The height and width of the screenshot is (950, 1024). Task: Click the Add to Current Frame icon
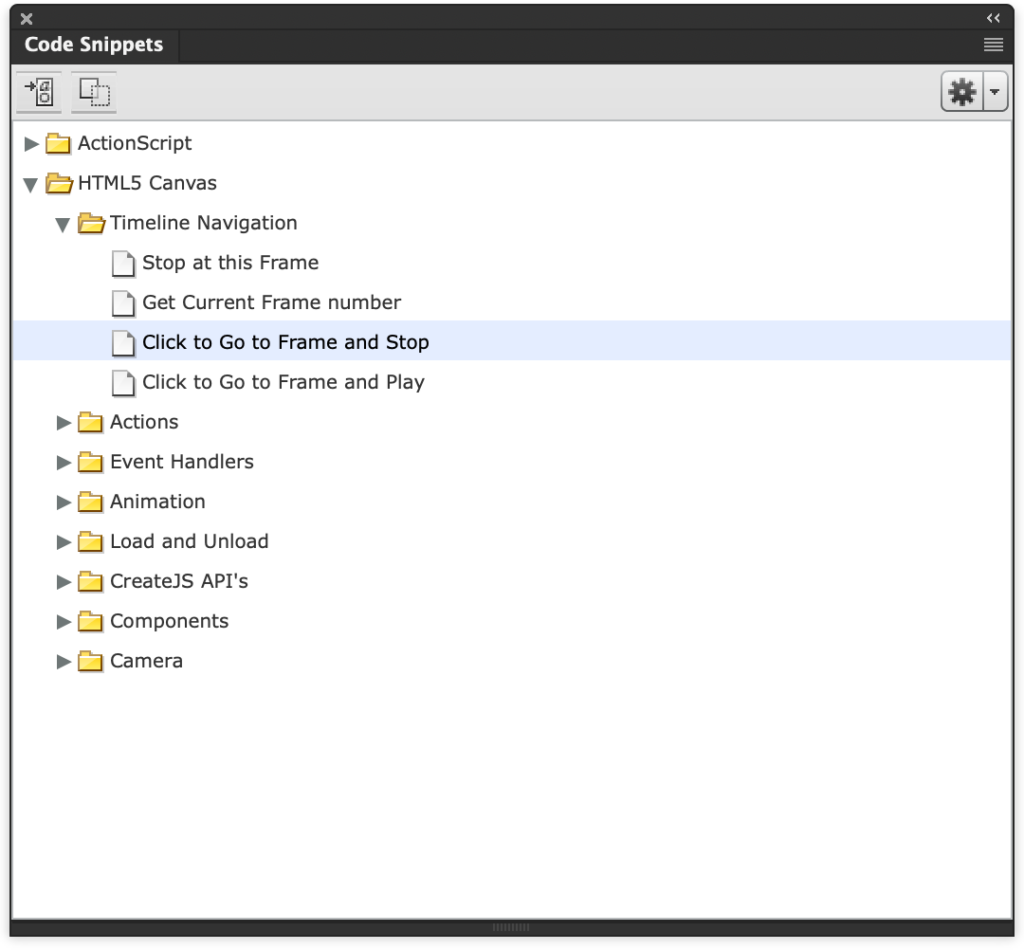[x=39, y=93]
